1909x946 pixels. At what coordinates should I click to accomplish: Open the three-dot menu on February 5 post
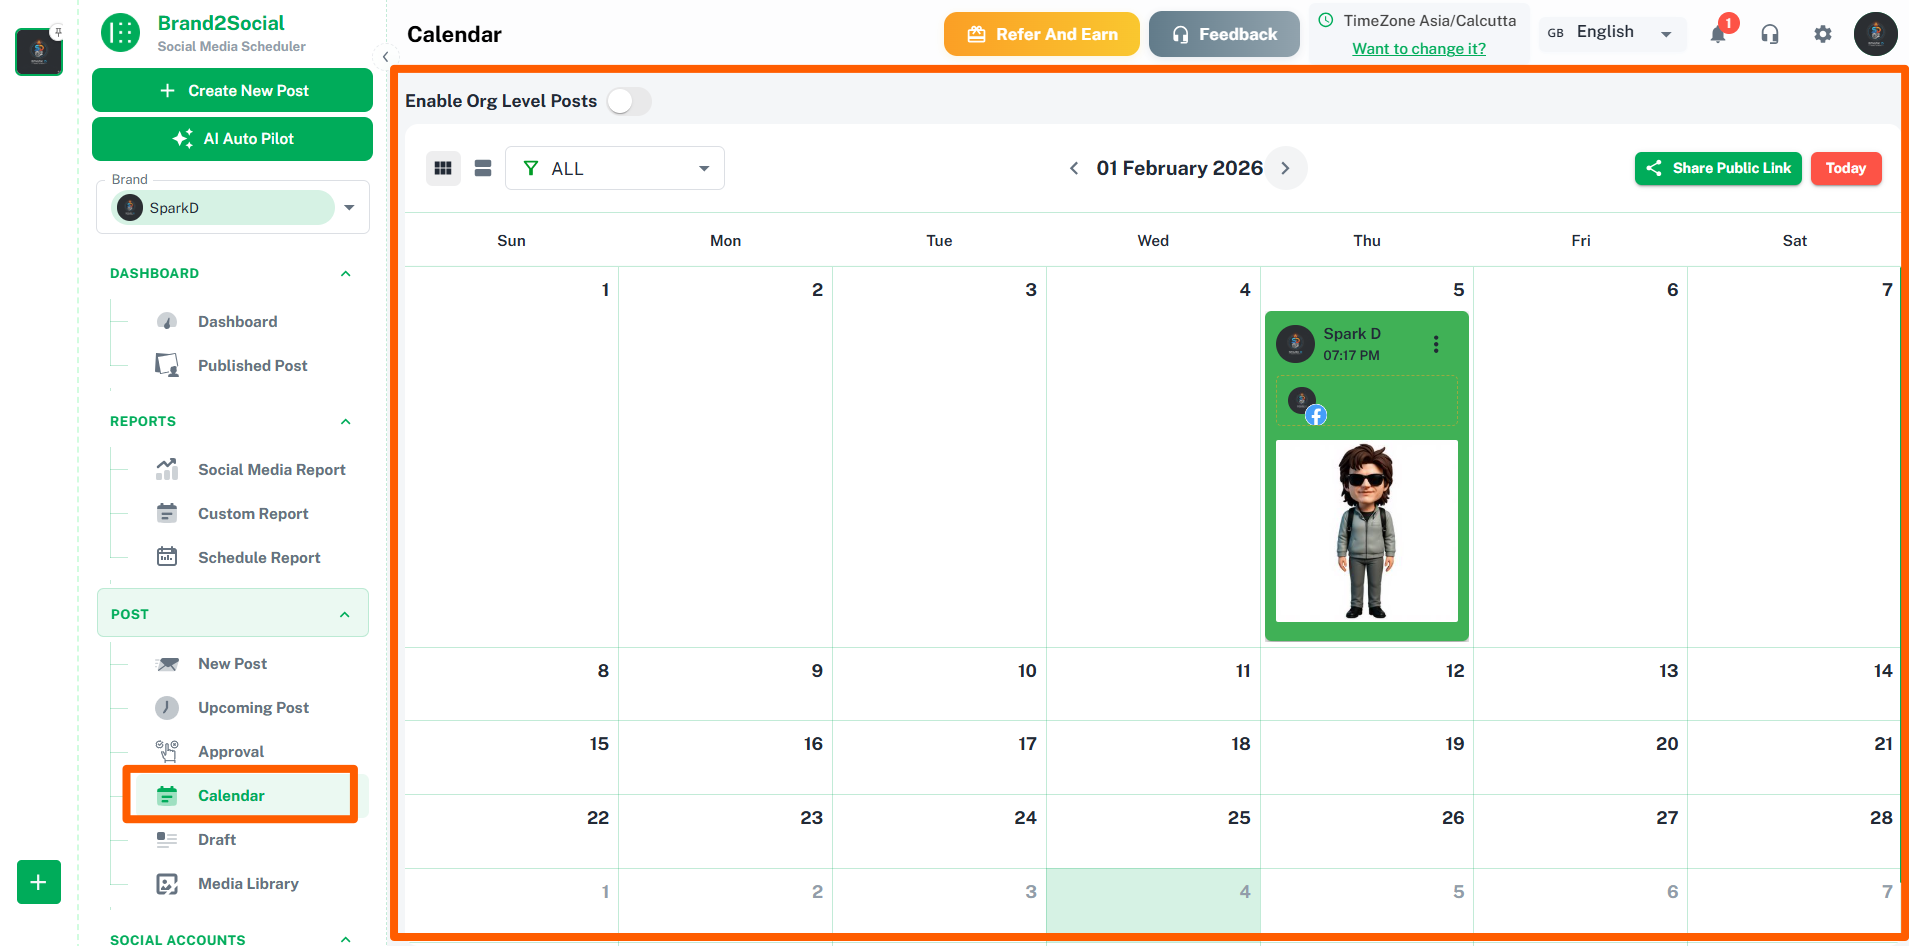coord(1436,344)
